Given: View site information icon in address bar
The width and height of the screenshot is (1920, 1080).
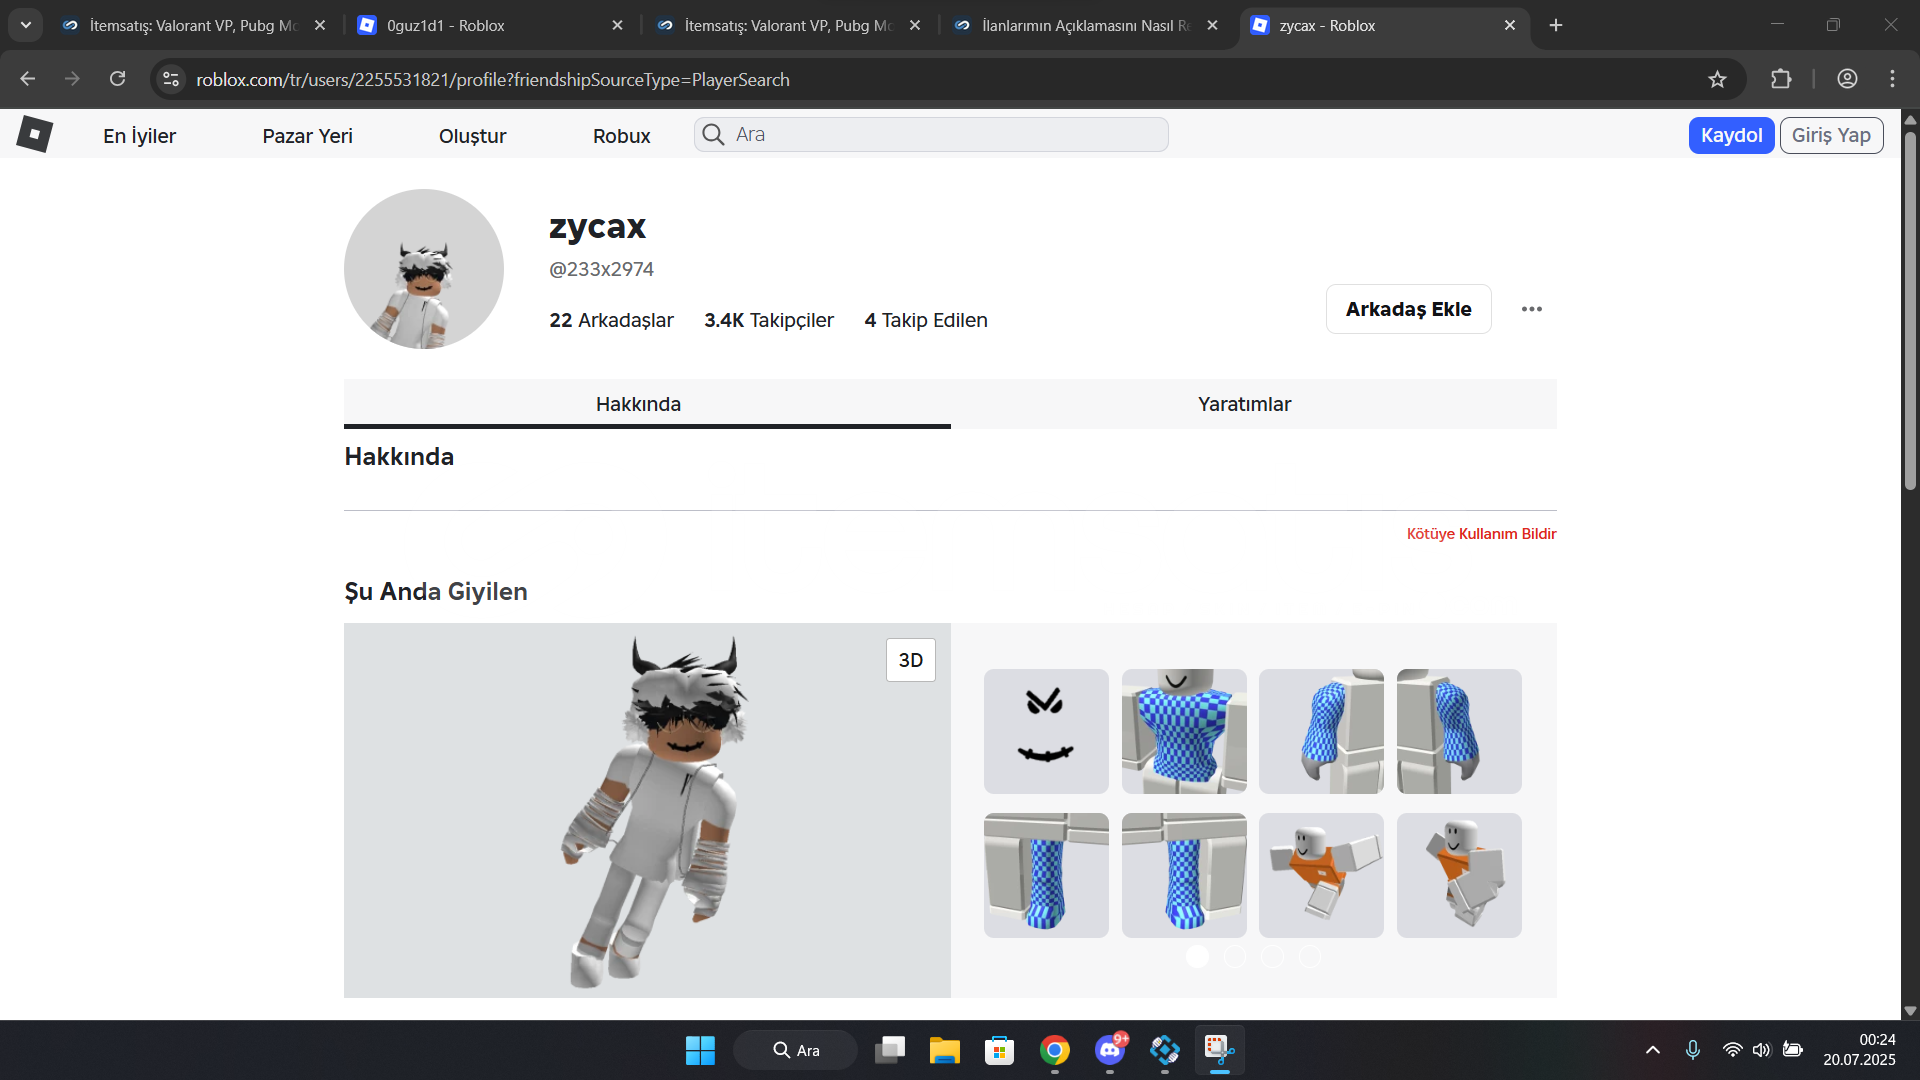Looking at the screenshot, I should point(171,79).
